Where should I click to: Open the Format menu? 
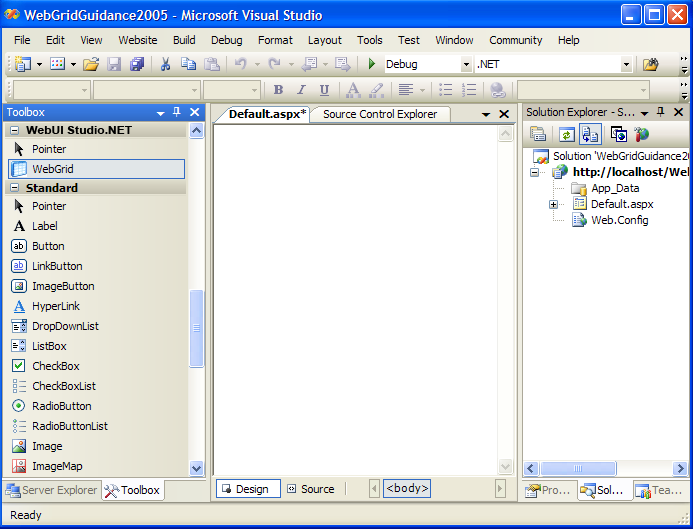pyautogui.click(x=275, y=40)
